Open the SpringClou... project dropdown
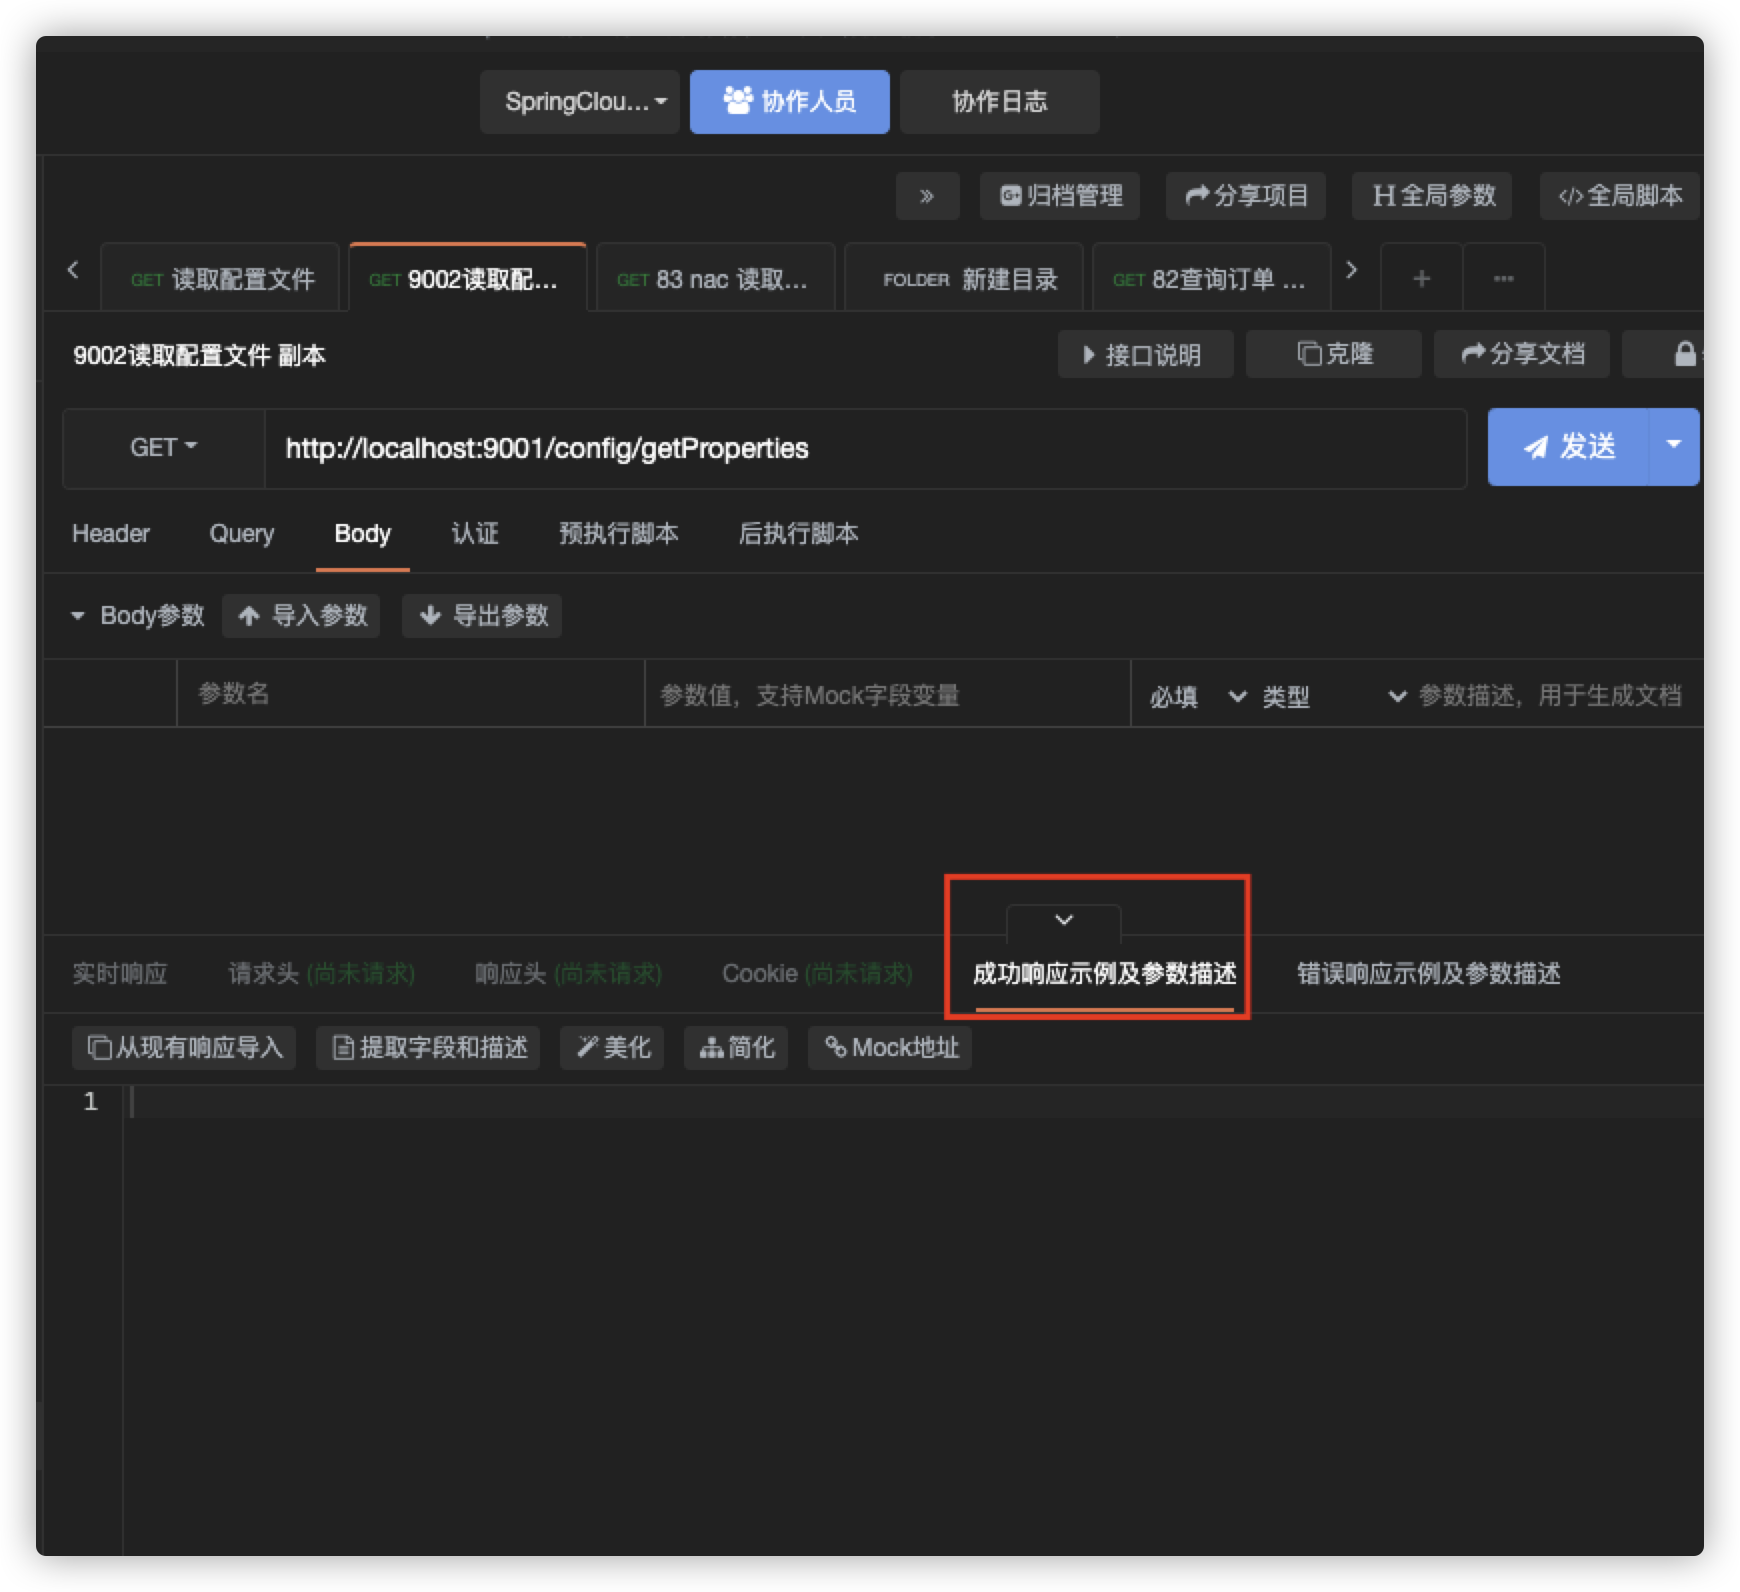 (x=580, y=102)
